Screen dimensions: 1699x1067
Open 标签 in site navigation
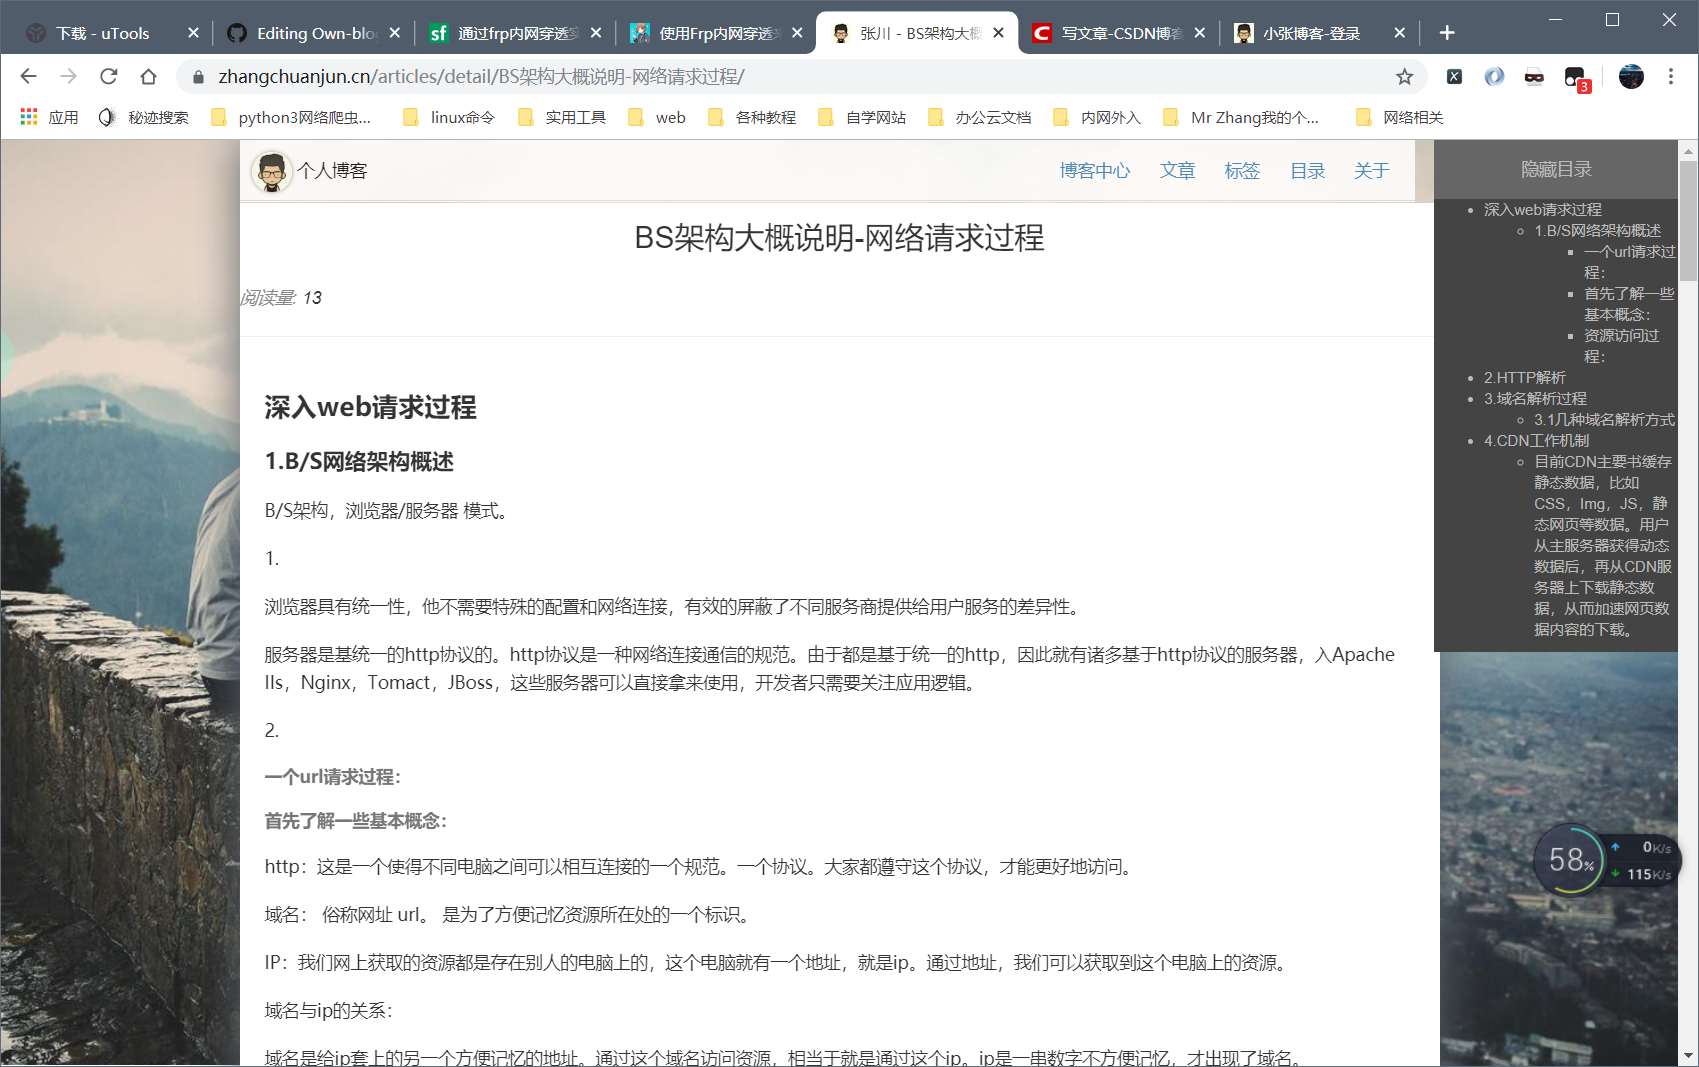pyautogui.click(x=1242, y=171)
